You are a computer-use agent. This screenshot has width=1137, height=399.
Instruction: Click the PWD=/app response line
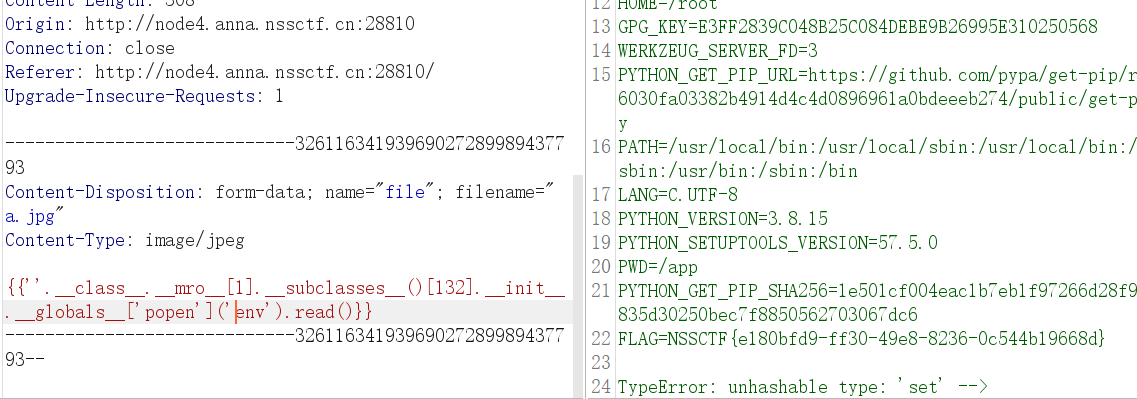tap(658, 266)
